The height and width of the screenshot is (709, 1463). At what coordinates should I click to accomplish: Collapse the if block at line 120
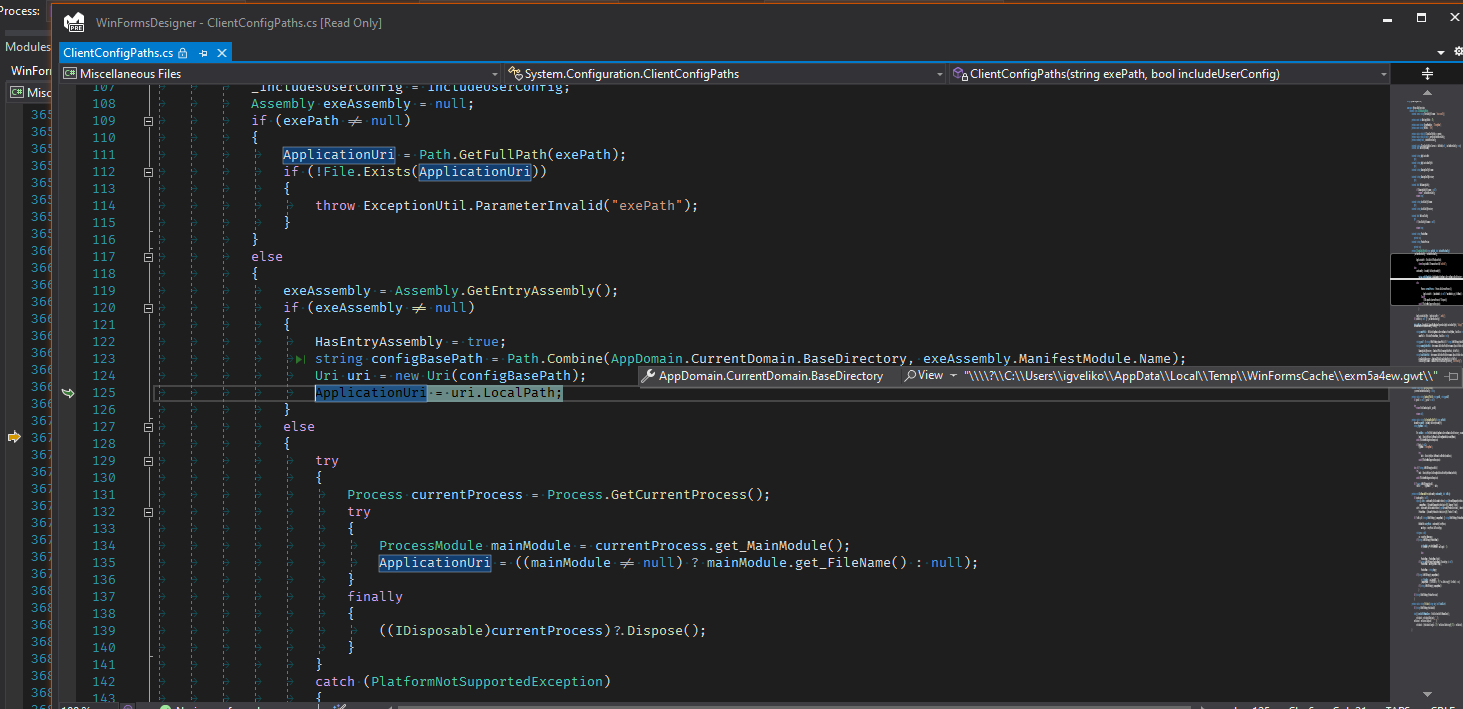[148, 308]
